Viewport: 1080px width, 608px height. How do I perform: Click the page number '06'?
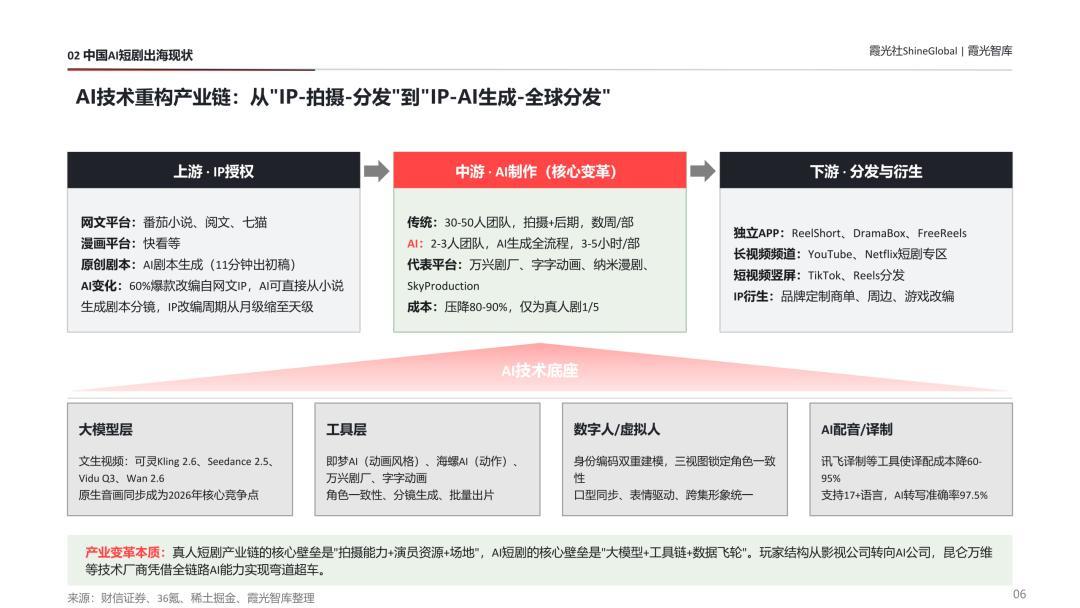click(1019, 594)
